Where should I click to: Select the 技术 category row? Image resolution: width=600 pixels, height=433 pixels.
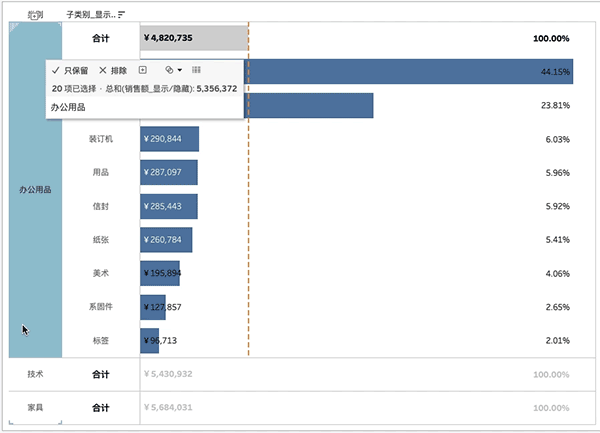coord(35,374)
